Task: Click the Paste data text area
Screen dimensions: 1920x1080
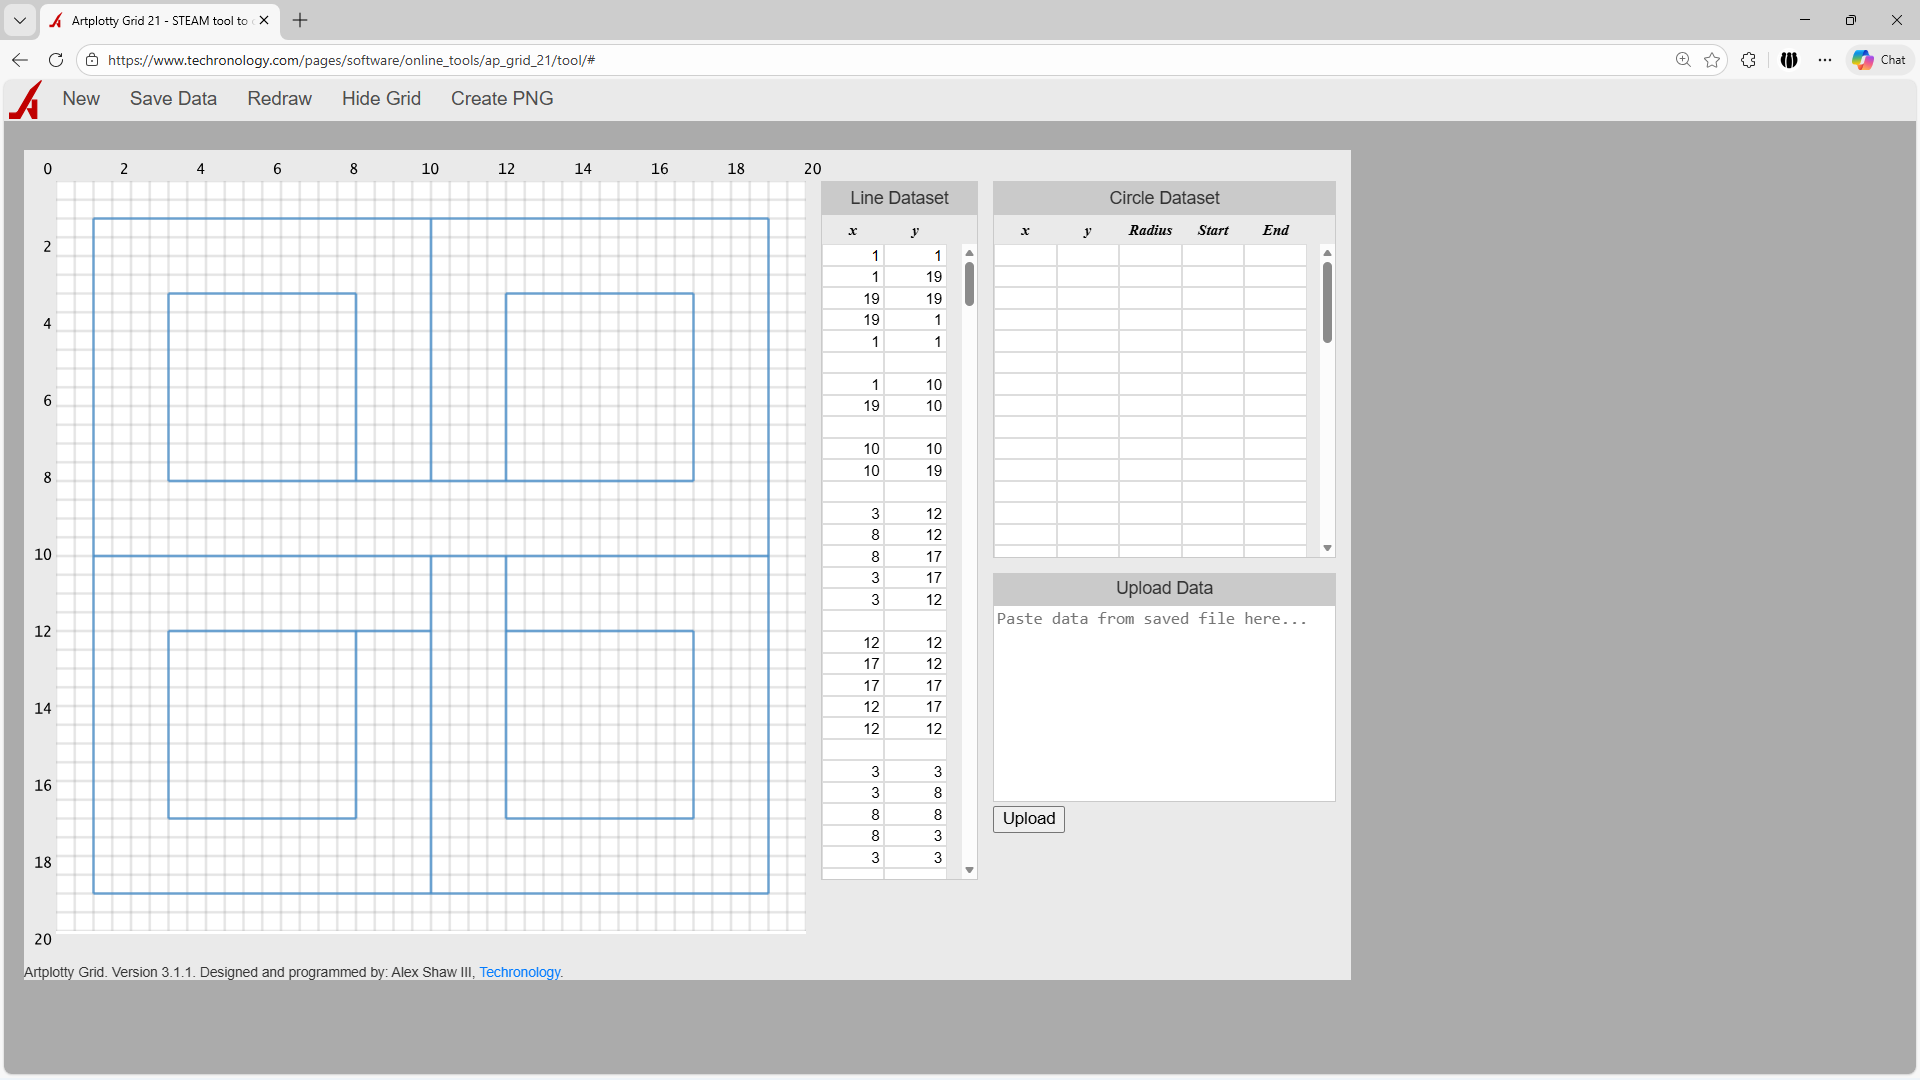Action: click(1164, 702)
